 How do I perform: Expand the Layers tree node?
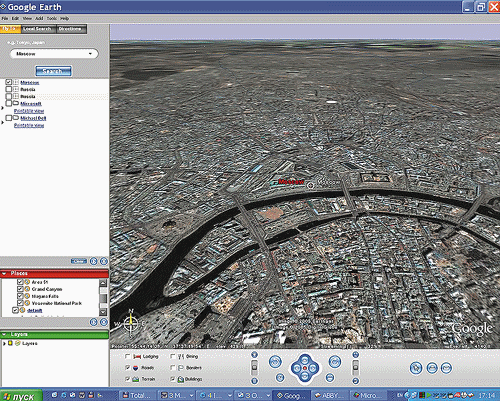point(4,343)
